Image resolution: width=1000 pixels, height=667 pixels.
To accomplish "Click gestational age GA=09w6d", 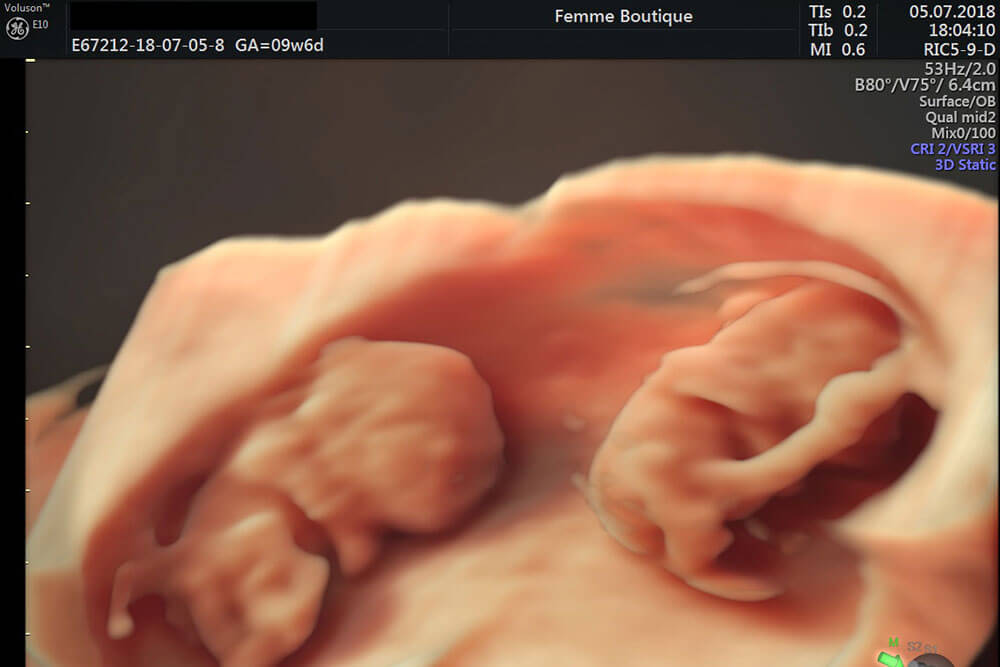I will tap(279, 45).
